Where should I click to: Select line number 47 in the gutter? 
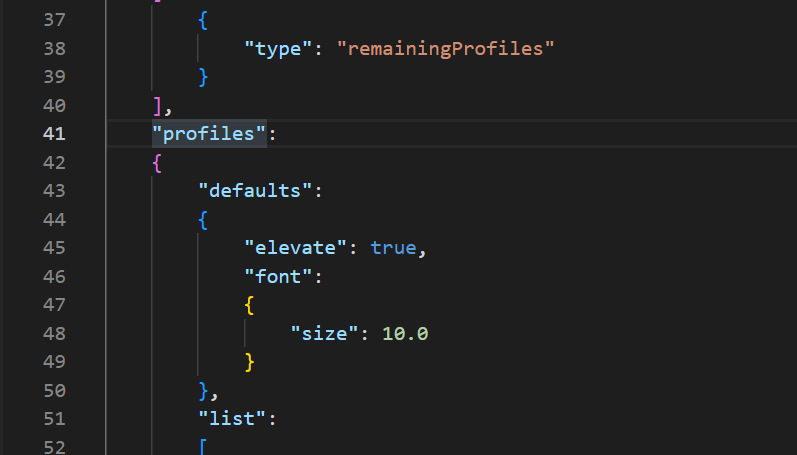pos(54,305)
